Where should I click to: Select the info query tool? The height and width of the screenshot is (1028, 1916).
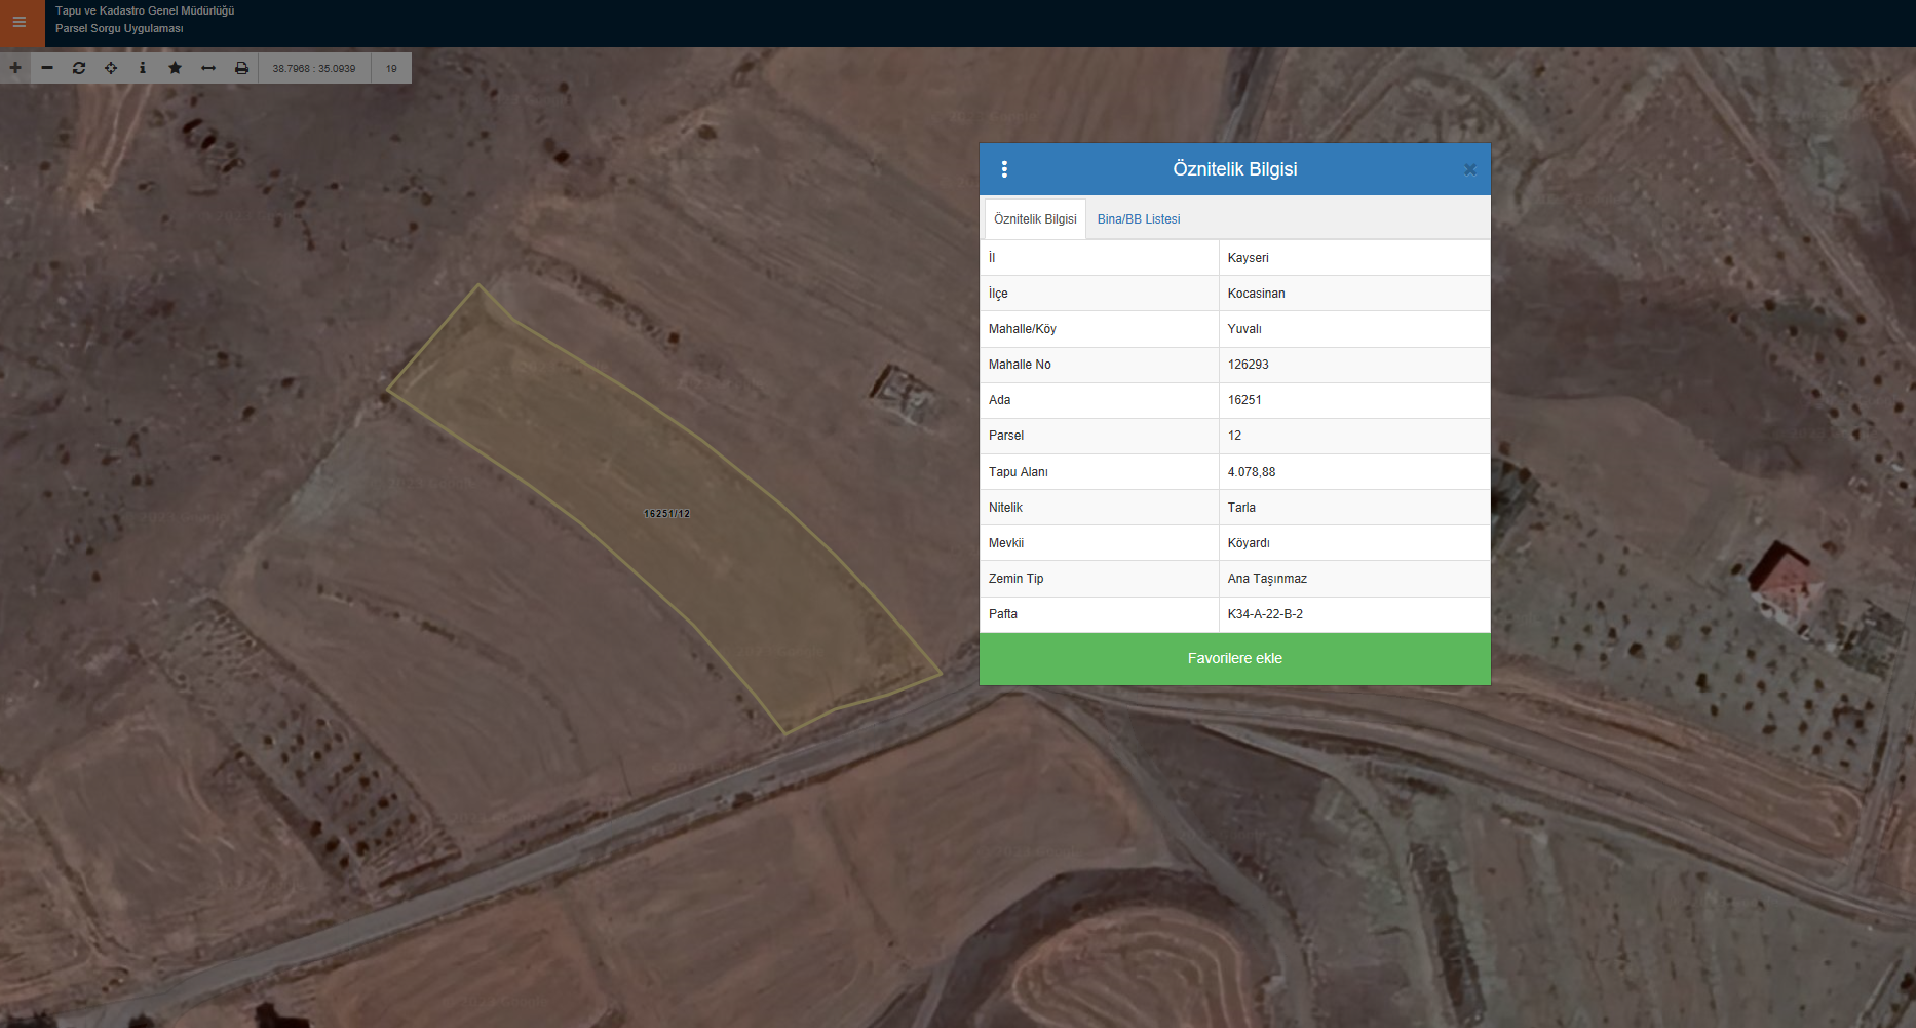click(143, 68)
